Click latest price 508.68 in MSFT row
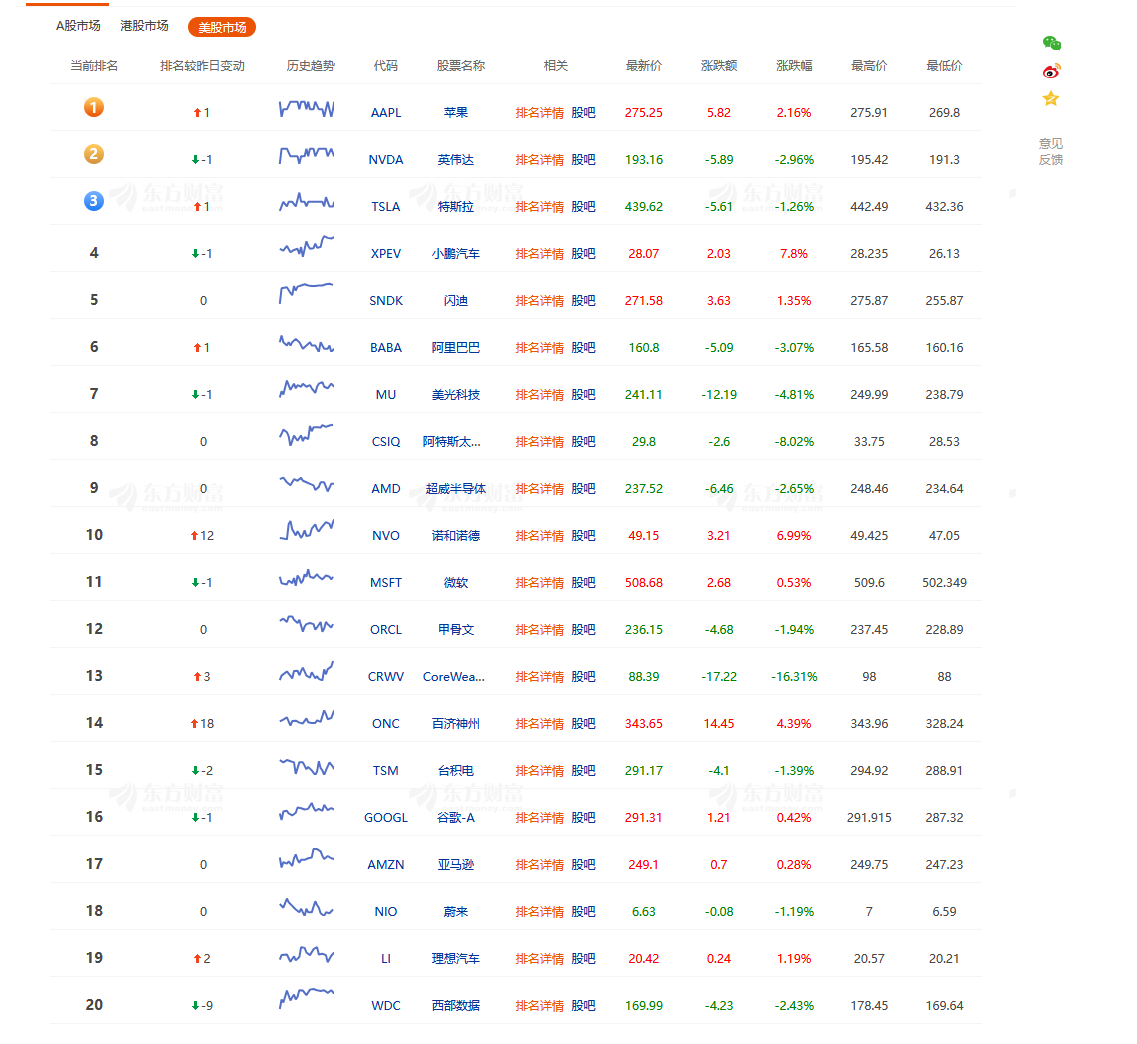 tap(644, 583)
